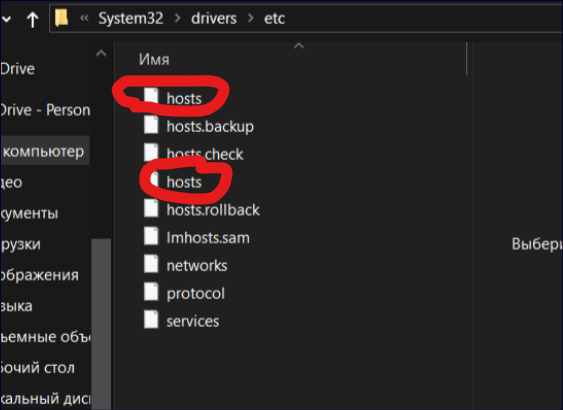Click the folder icon in address bar
Screen dimensions: 563x410
pyautogui.click(x=61, y=18)
